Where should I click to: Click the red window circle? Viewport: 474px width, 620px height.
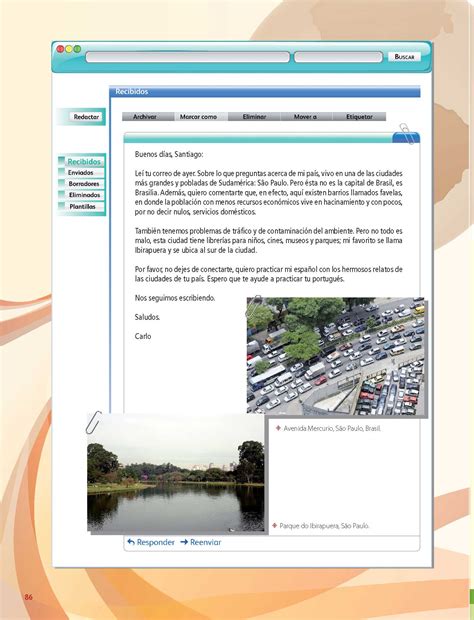click(60, 49)
